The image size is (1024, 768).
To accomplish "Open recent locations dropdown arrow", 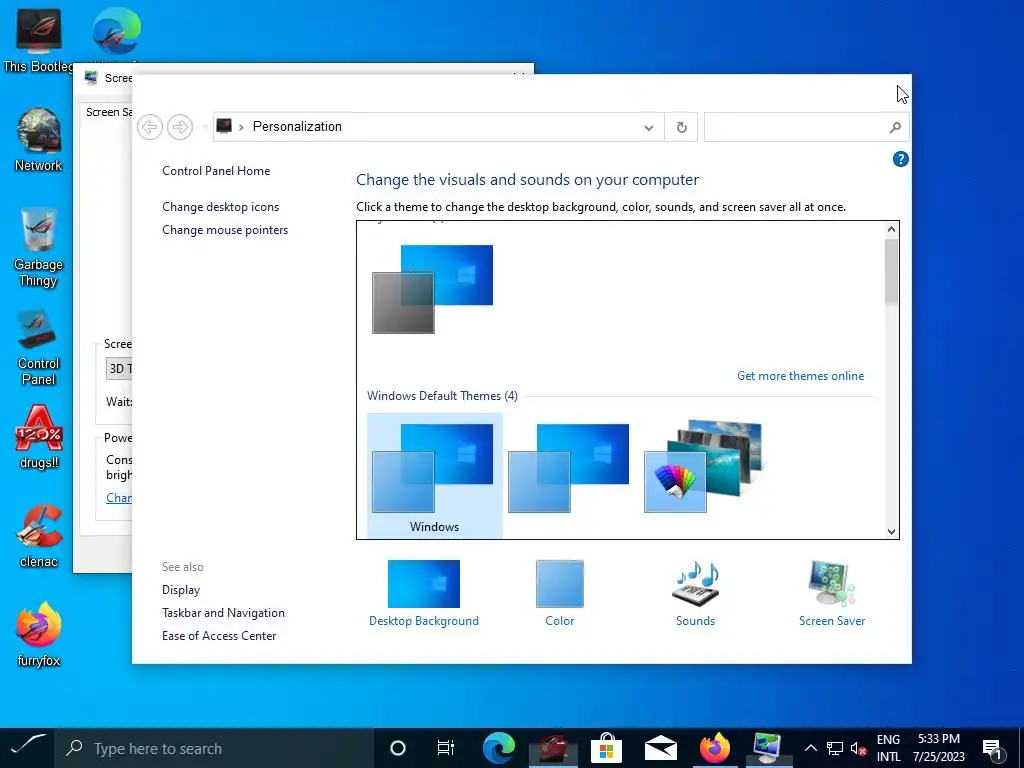I will point(204,127).
